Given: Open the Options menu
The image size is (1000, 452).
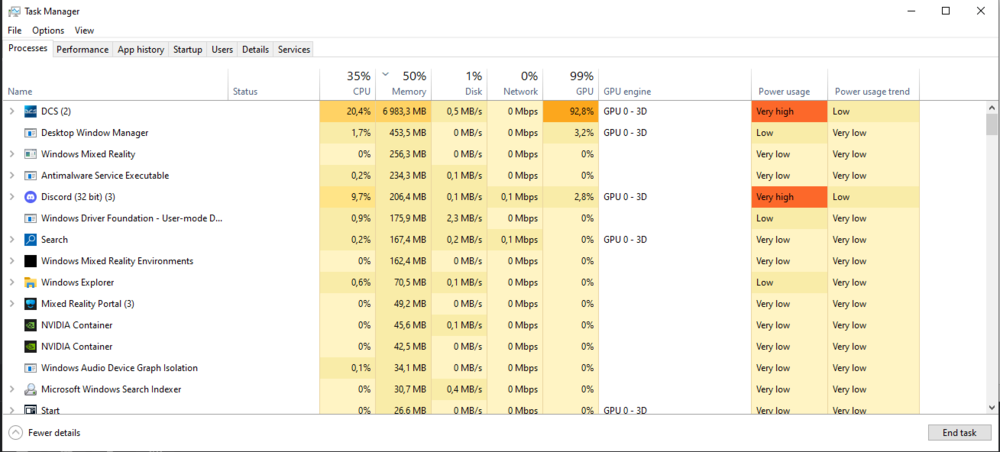Looking at the screenshot, I should [x=48, y=31].
